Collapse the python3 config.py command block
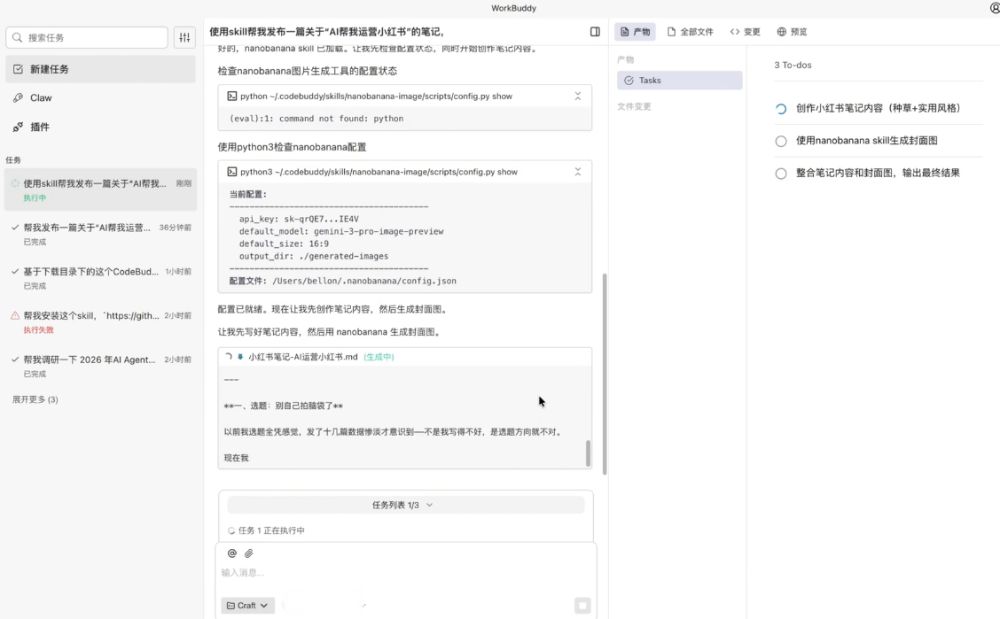The height and width of the screenshot is (619, 1000). coord(577,172)
